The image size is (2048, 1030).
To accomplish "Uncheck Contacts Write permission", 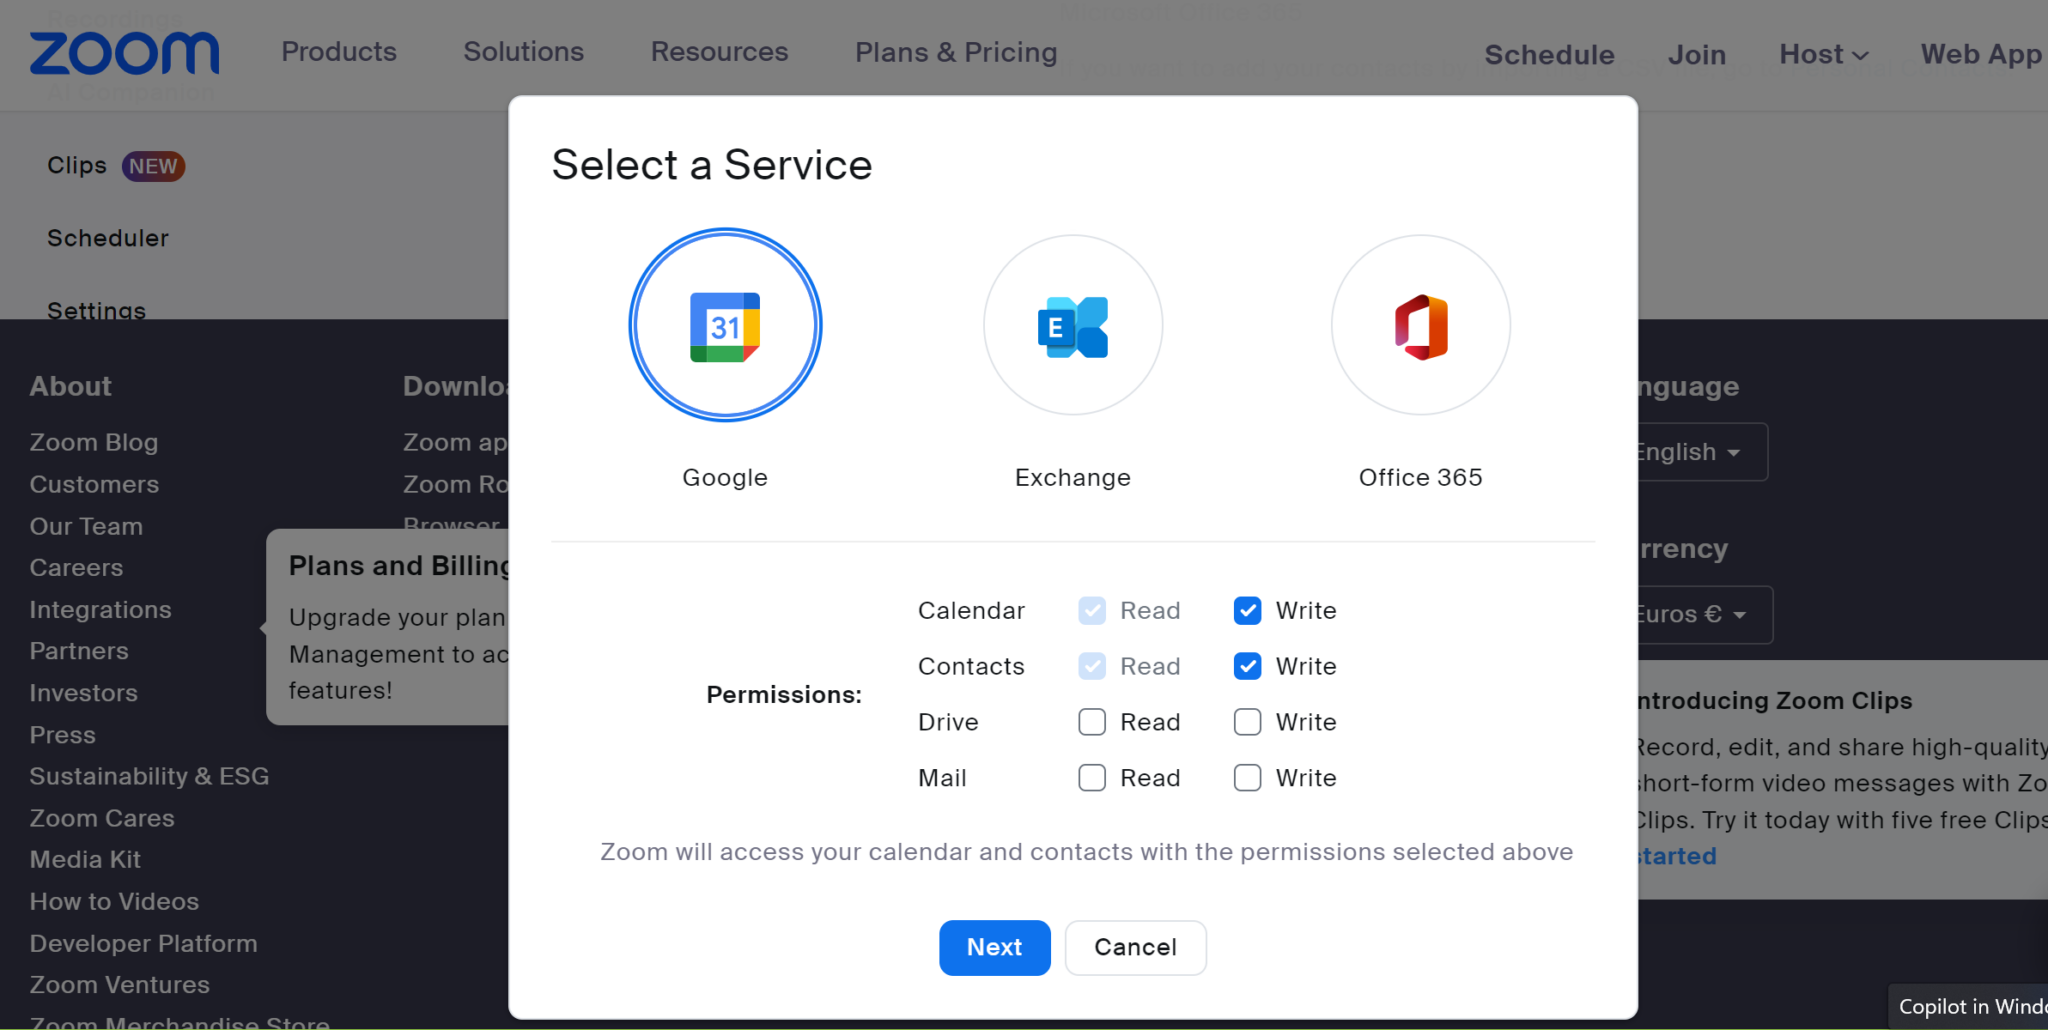I will 1247,667.
